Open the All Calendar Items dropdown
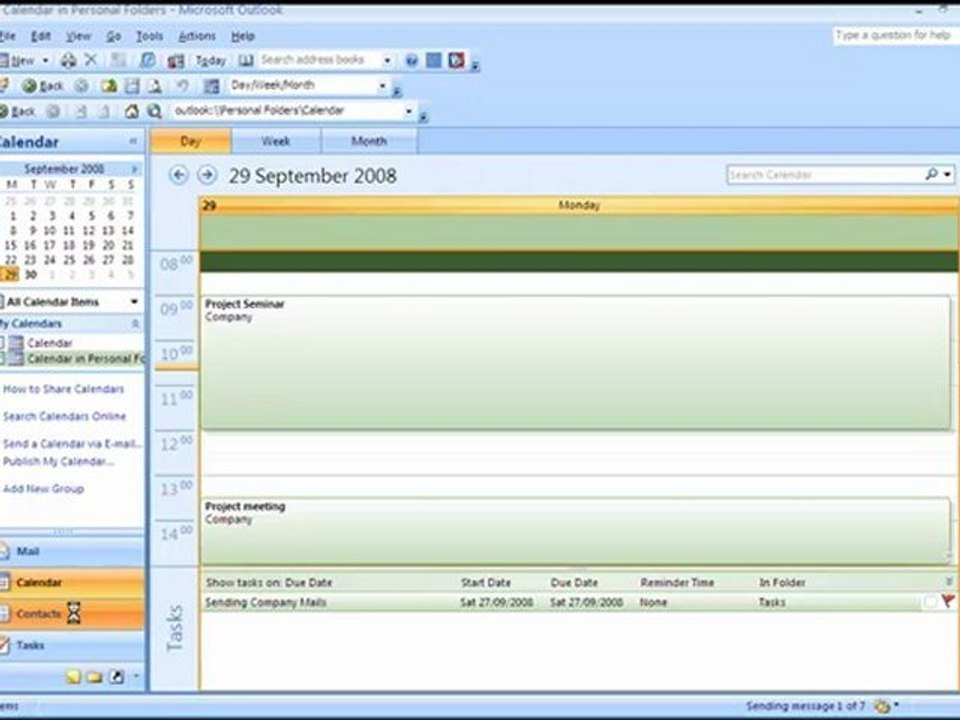 pos(134,301)
